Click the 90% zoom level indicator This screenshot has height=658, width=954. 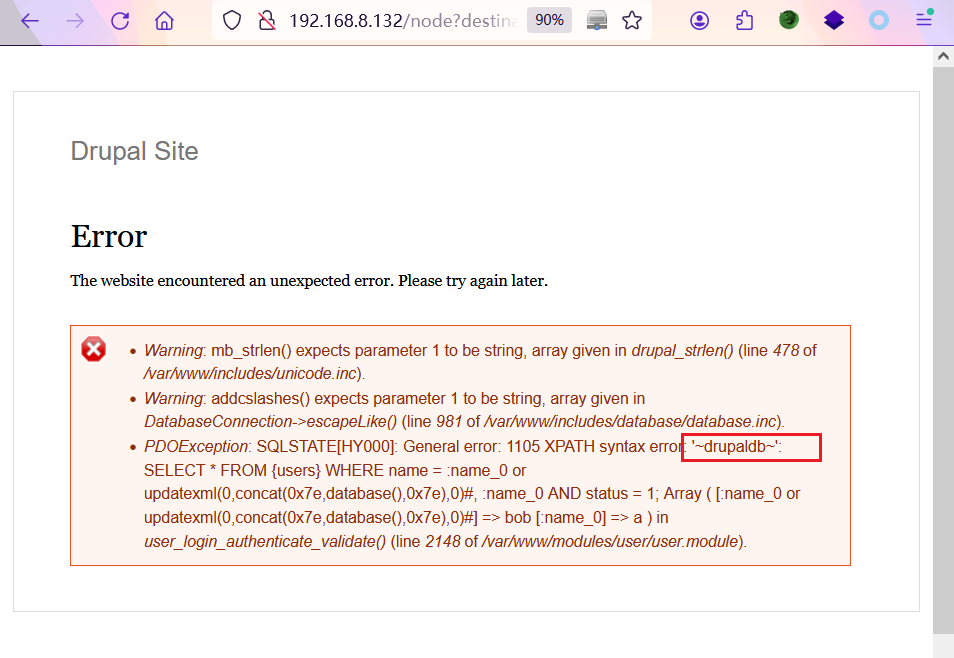coord(549,20)
